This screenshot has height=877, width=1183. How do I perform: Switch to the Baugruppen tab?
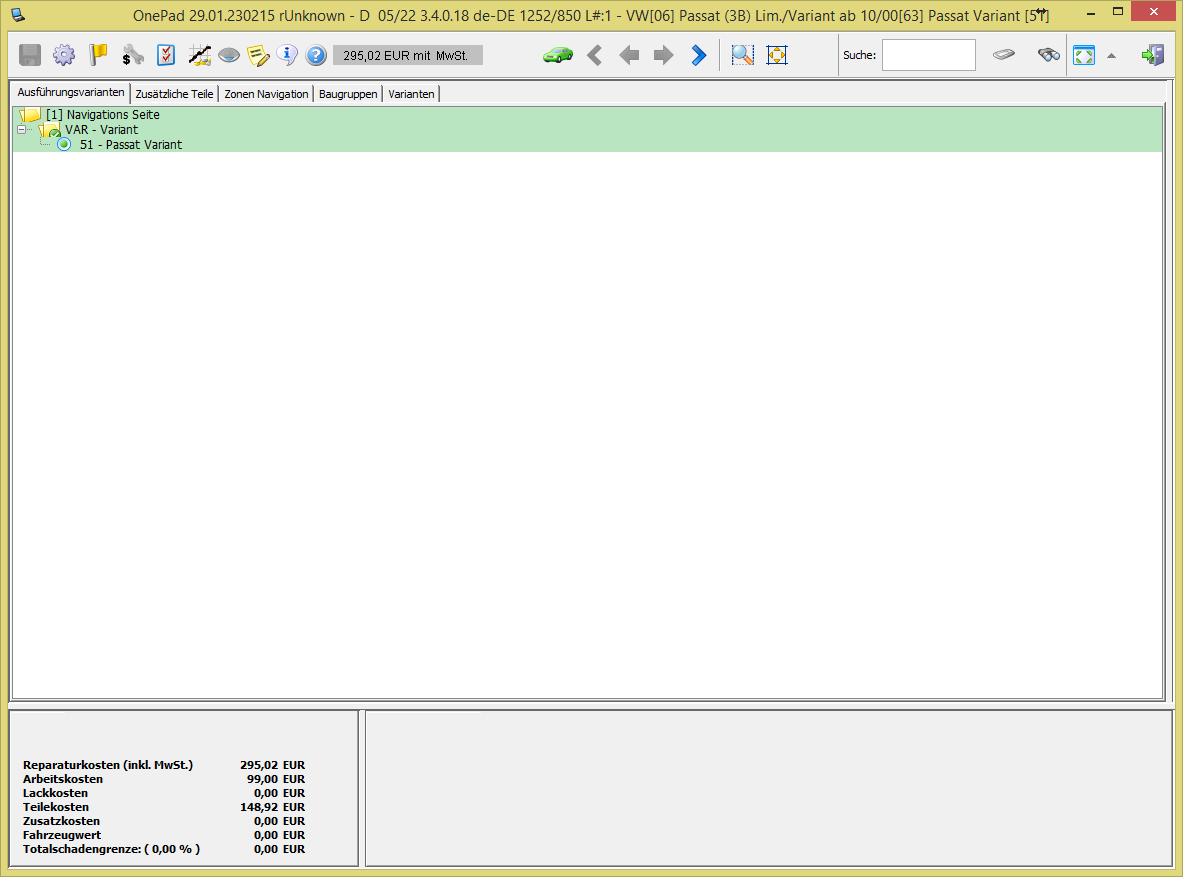[348, 94]
